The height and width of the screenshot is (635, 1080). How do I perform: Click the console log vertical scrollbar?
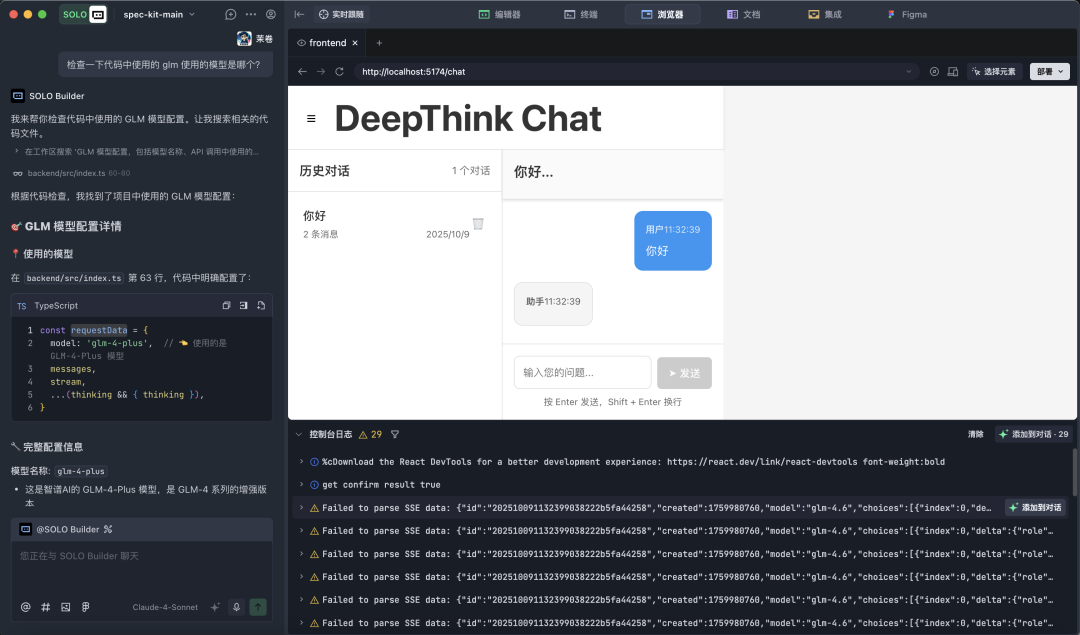coord(1075,472)
